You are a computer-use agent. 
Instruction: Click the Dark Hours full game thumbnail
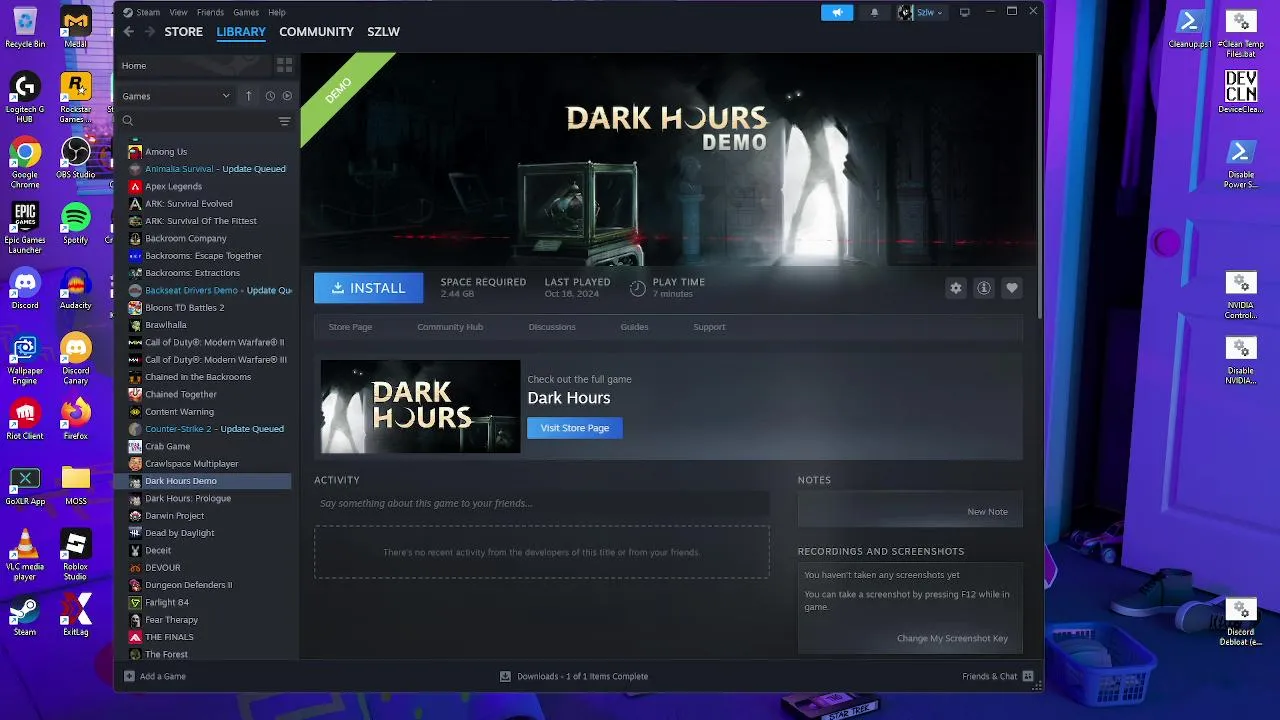[420, 406]
